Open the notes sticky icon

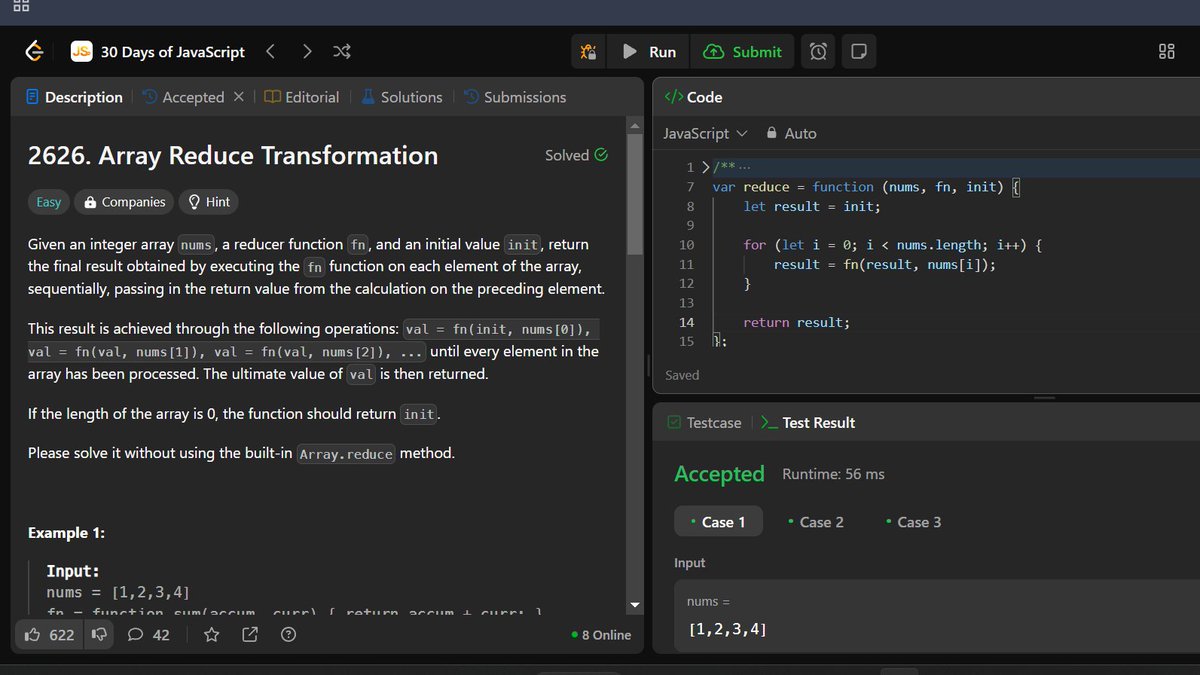(x=857, y=52)
